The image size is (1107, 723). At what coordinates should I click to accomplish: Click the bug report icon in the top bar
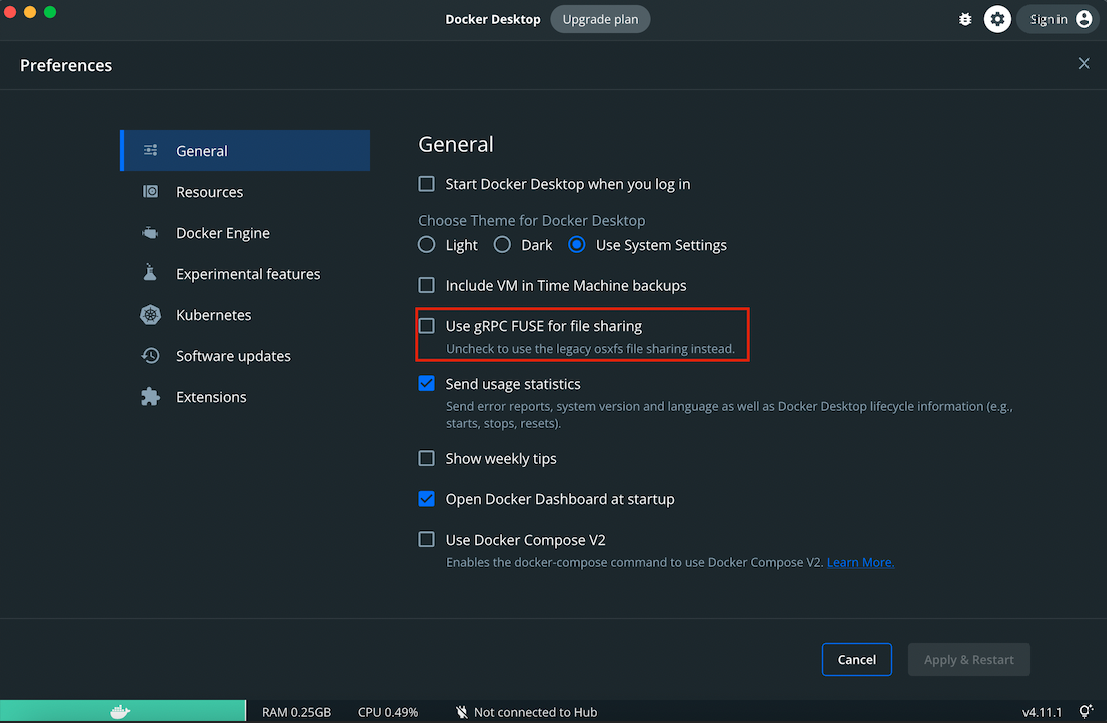click(x=964, y=18)
